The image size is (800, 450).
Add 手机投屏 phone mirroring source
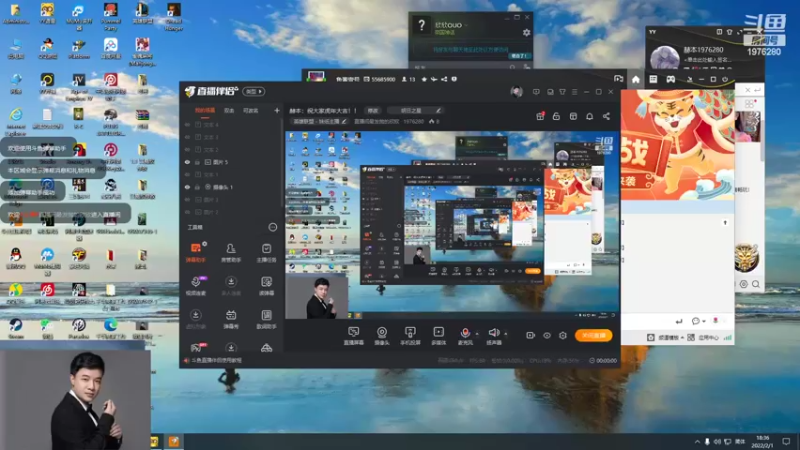pyautogui.click(x=410, y=336)
